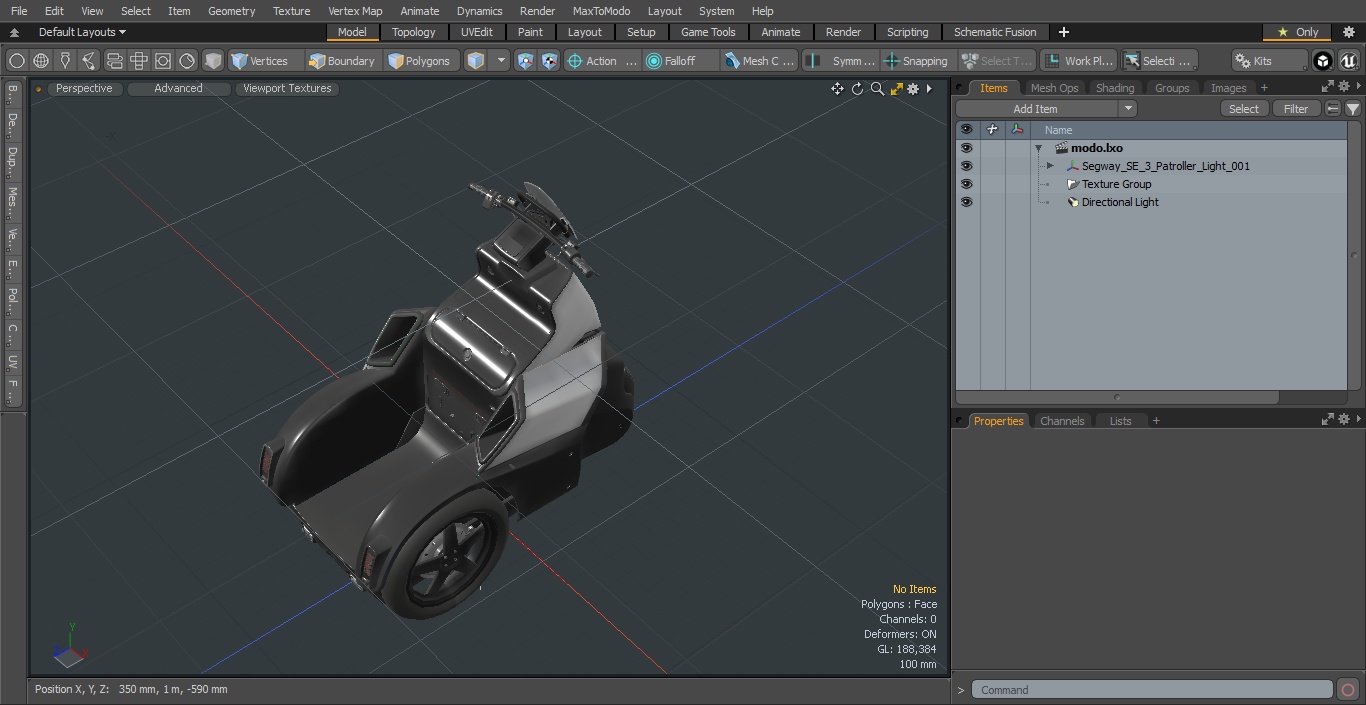This screenshot has width=1366, height=705.
Task: Click the second action axis cube icon
Action: (x=549, y=61)
